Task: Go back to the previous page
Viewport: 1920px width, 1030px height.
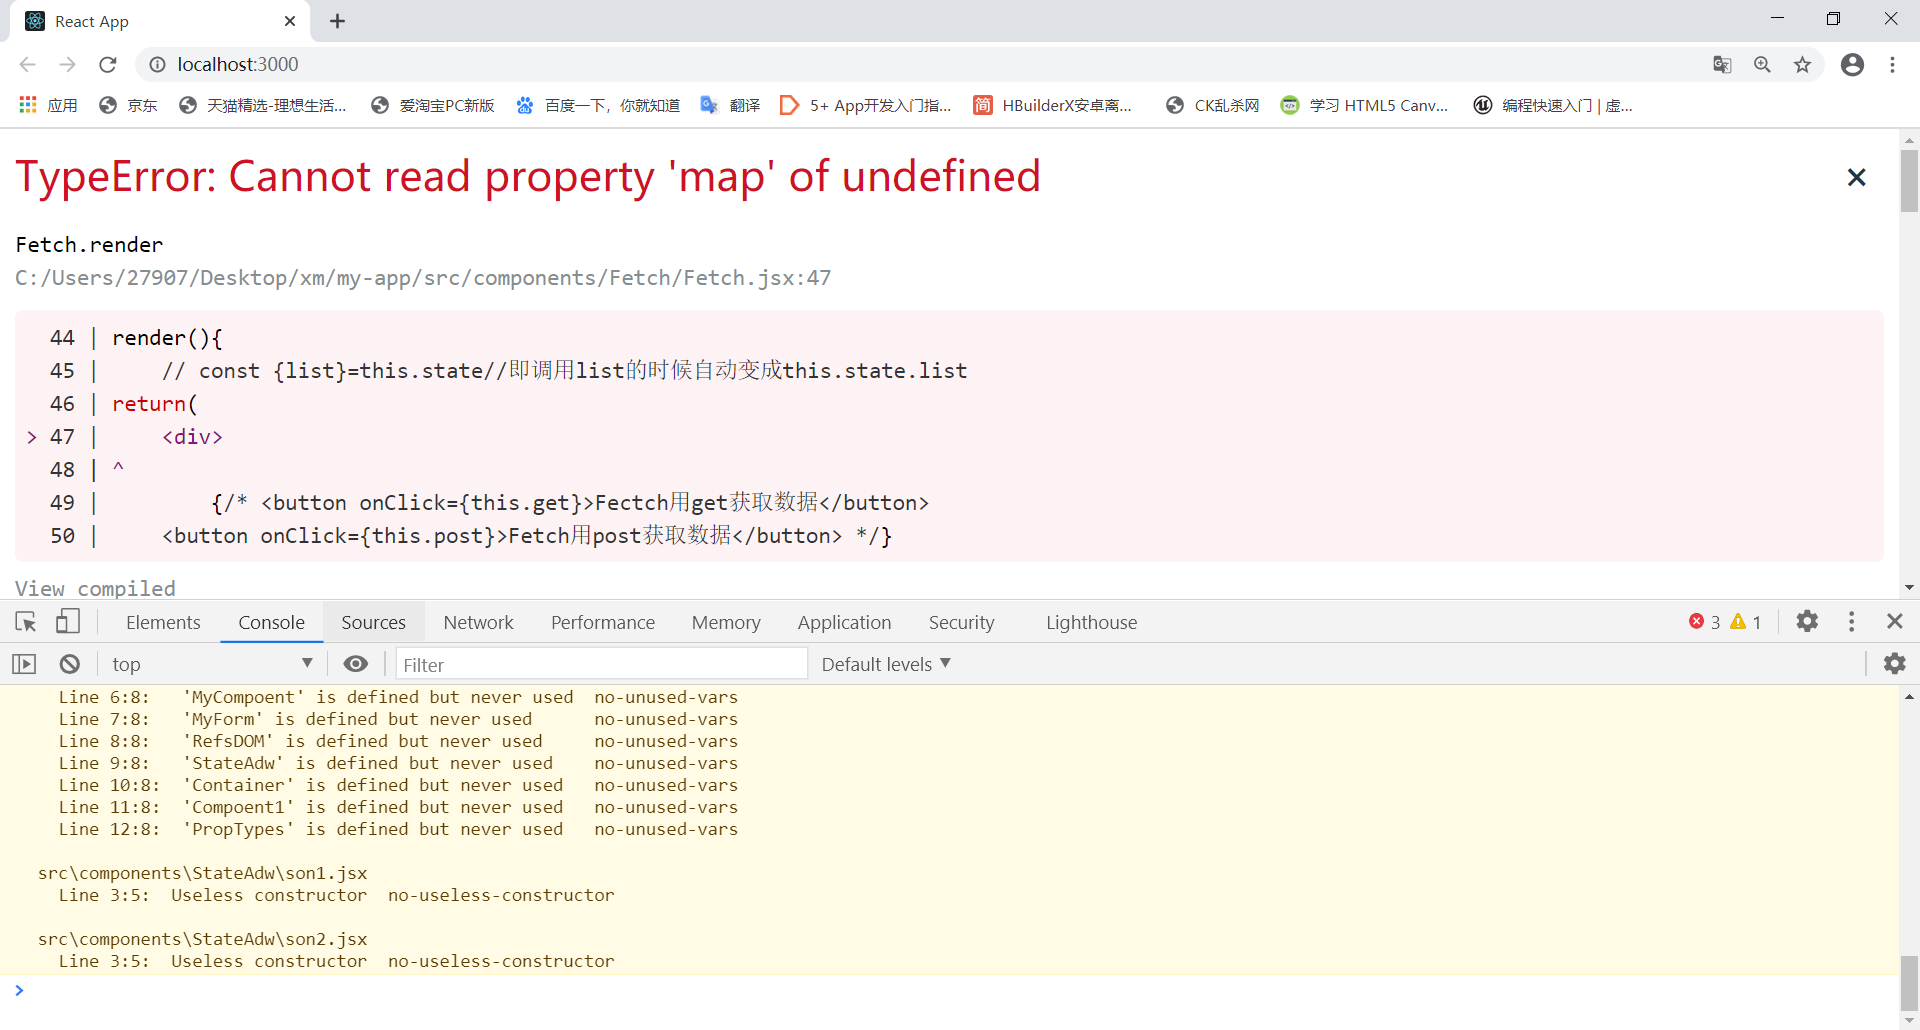Action: coord(28,64)
